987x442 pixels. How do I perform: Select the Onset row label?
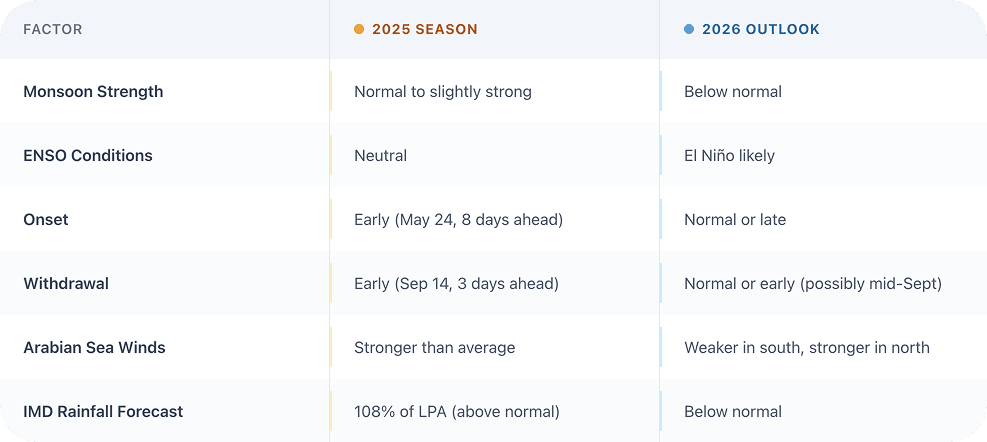pos(46,220)
